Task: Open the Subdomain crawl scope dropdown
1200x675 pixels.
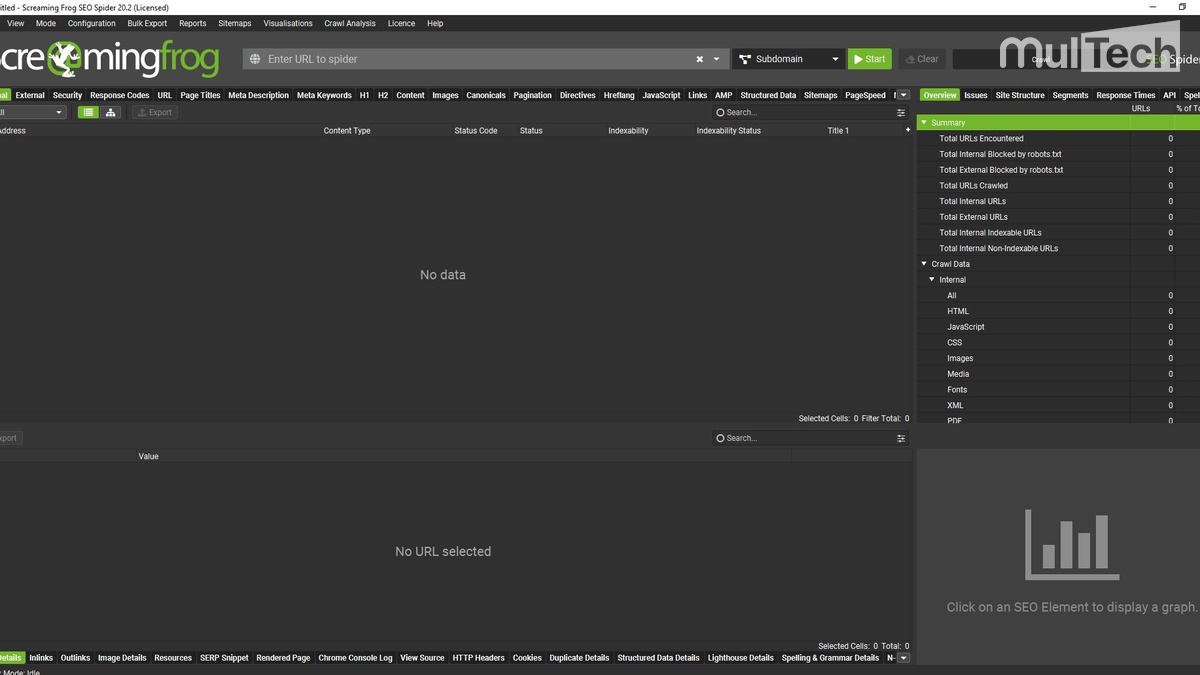Action: 788,59
